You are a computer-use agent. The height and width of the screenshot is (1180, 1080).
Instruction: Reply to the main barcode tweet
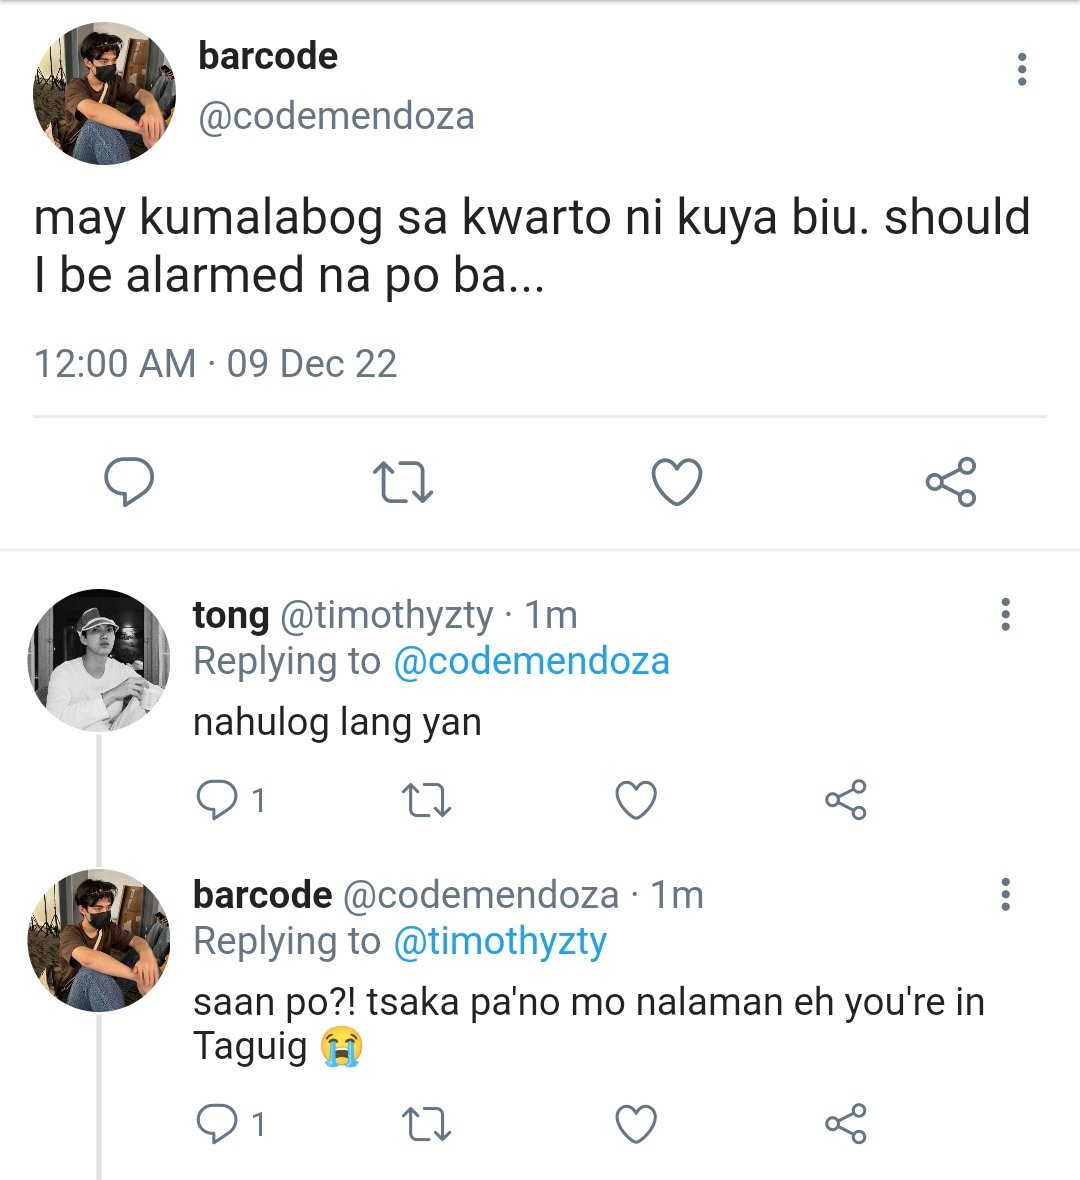129,482
